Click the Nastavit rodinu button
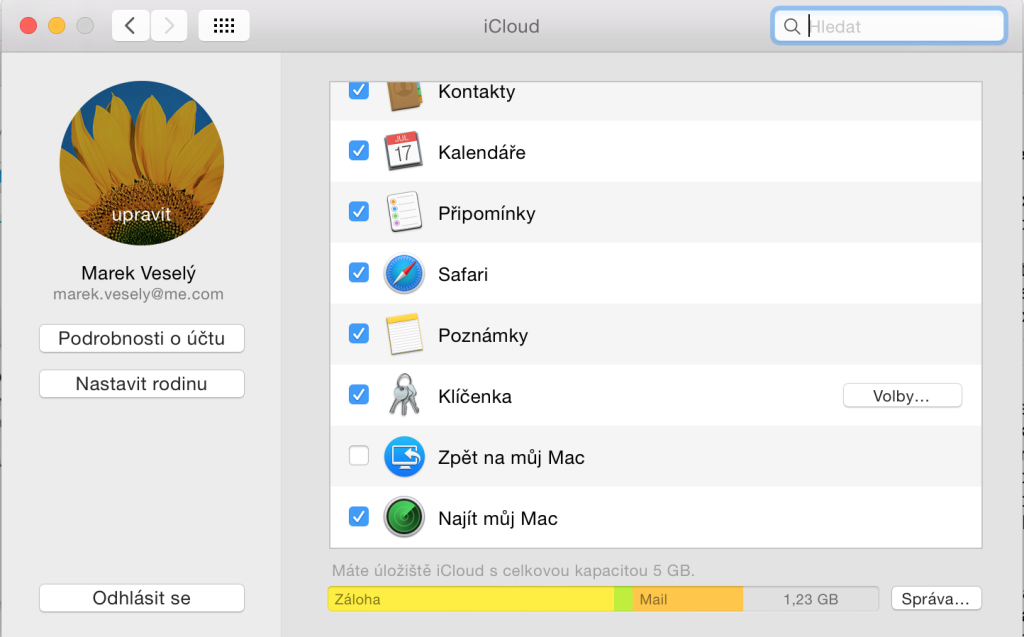The width and height of the screenshot is (1024, 637). click(x=142, y=384)
